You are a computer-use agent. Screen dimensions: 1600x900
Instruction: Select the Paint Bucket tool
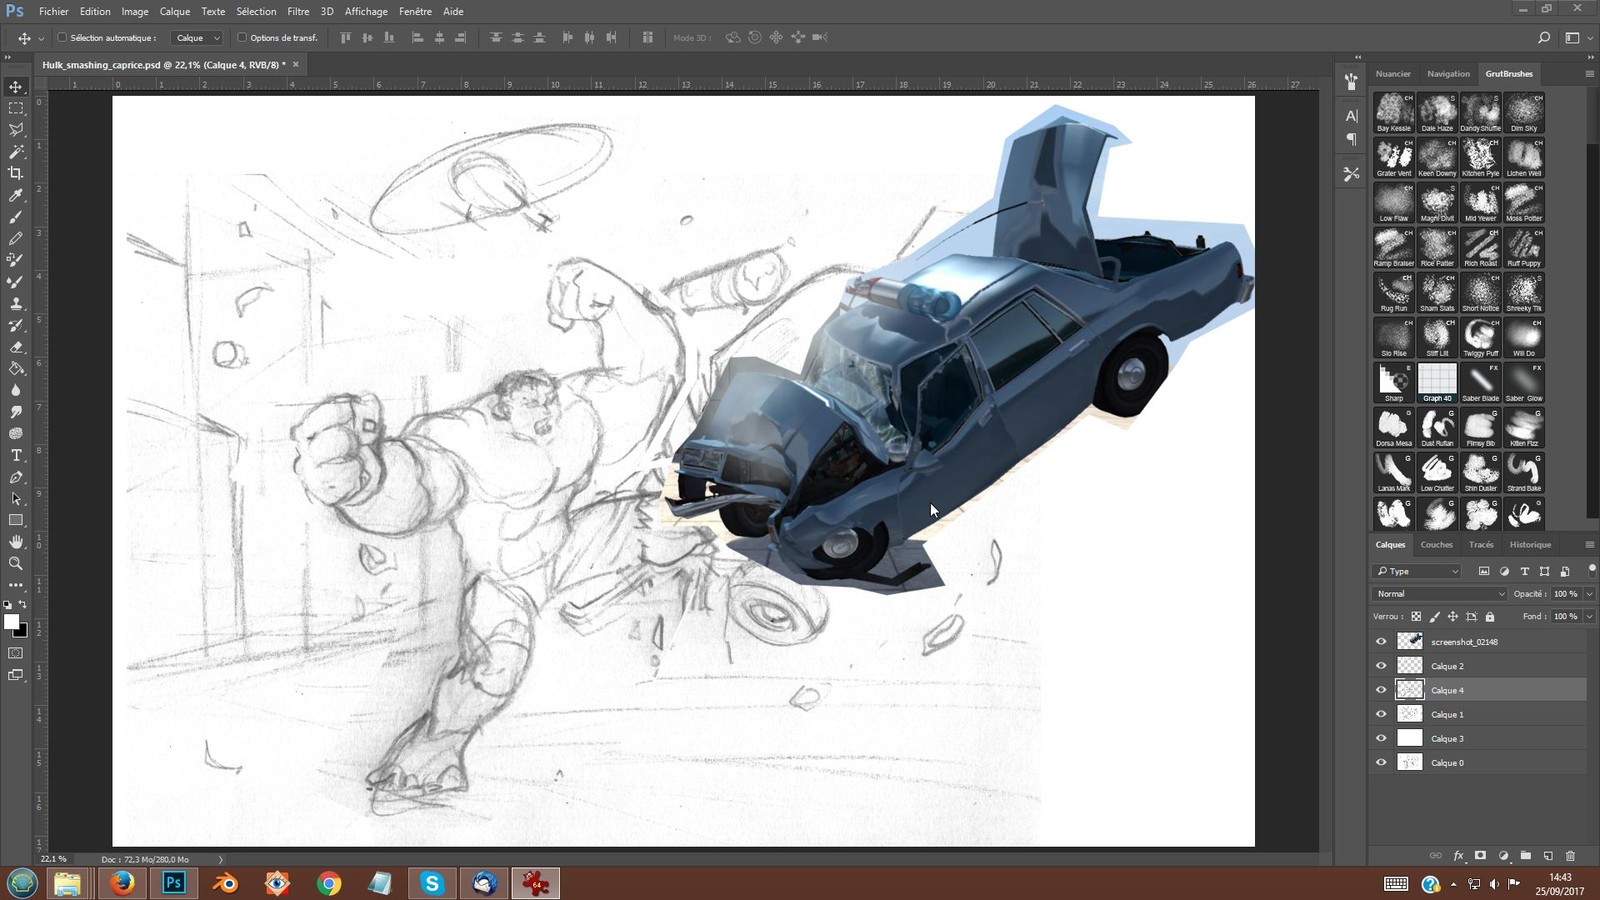(x=16, y=368)
